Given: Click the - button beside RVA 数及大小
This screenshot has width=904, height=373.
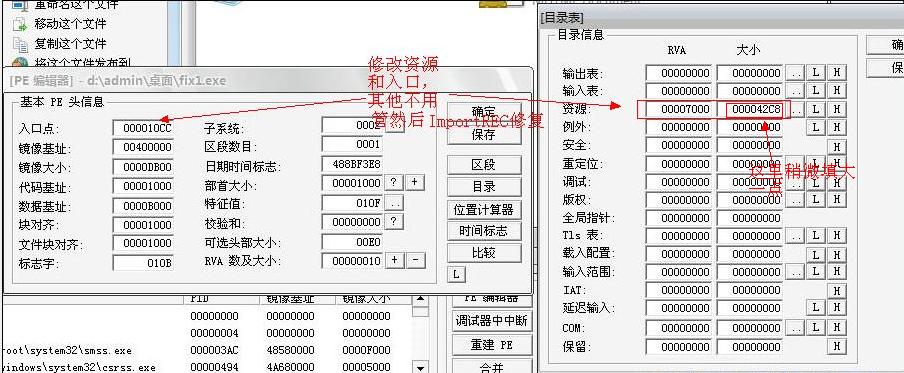Looking at the screenshot, I should [416, 260].
